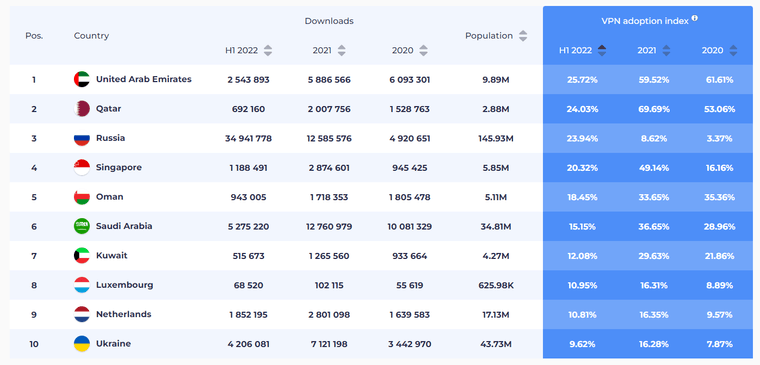760x365 pixels.
Task: Click the VPN adoption index header text
Action: pyautogui.click(x=645, y=21)
